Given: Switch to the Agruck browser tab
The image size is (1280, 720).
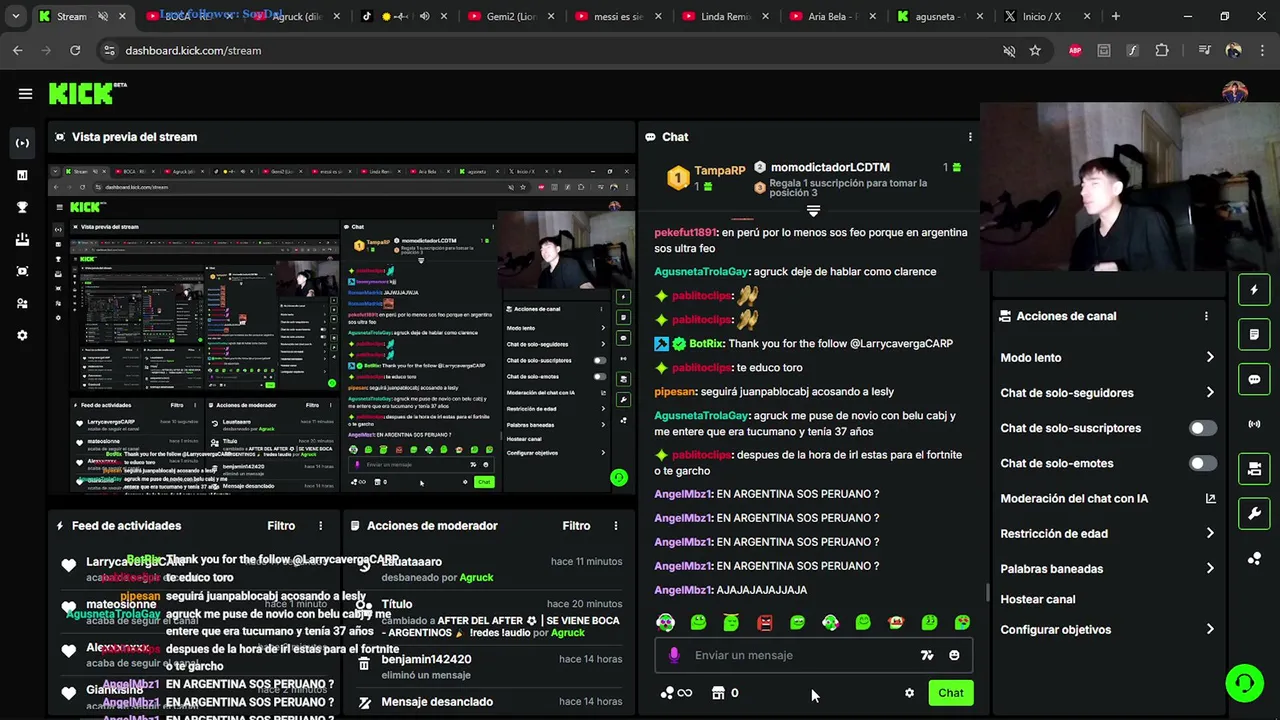Looking at the screenshot, I should pyautogui.click(x=296, y=16).
